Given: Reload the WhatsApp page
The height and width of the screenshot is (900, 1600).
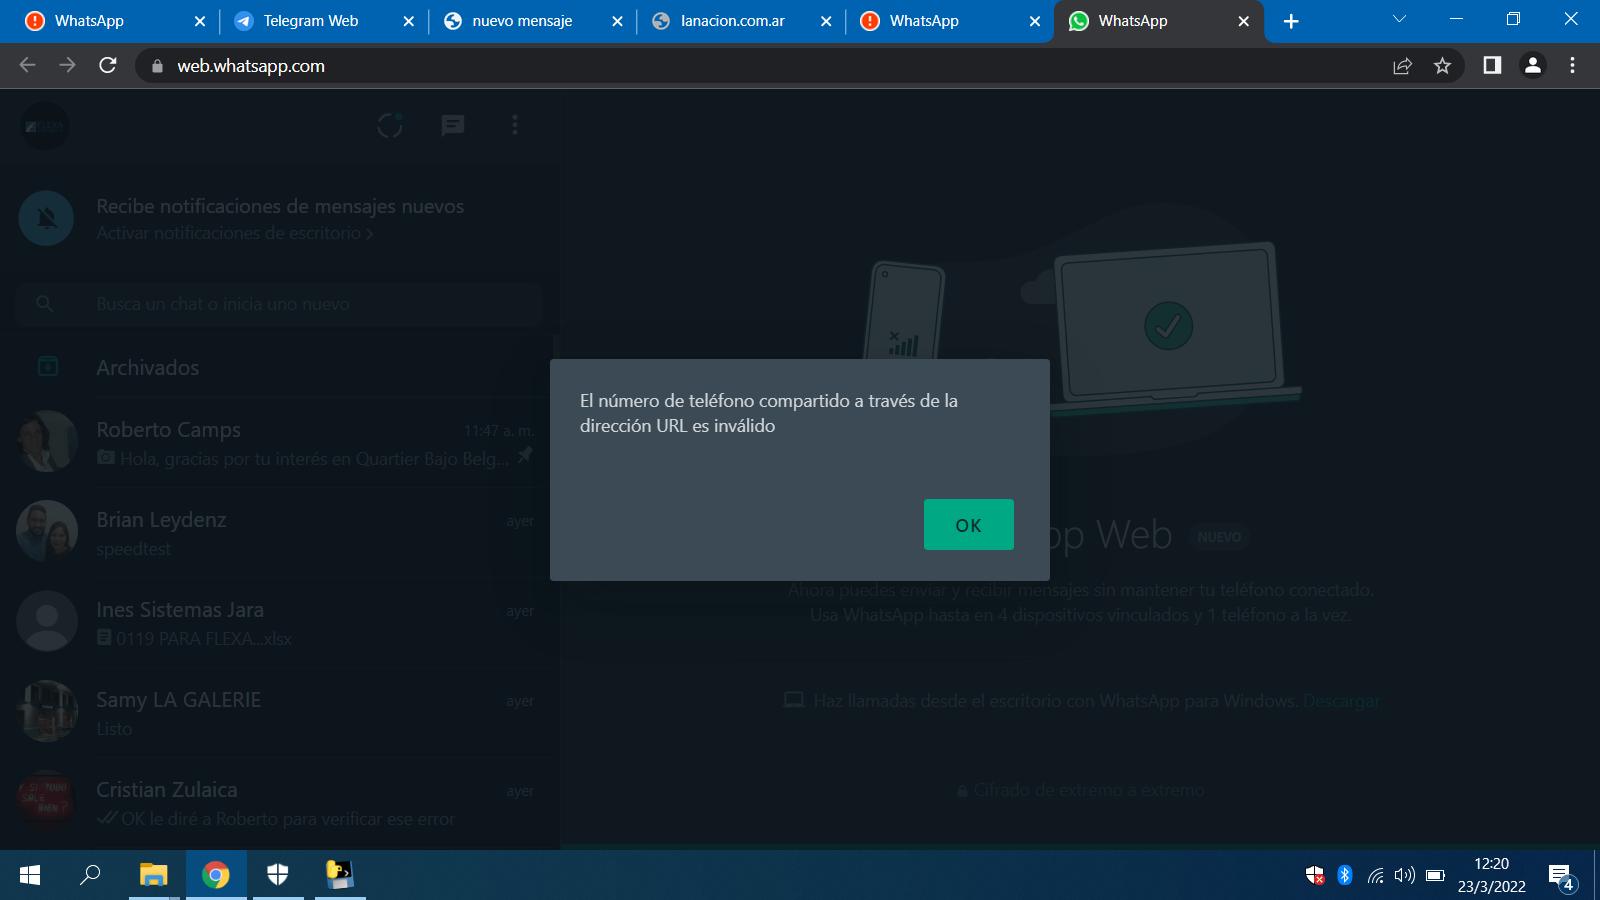Looking at the screenshot, I should pos(108,65).
